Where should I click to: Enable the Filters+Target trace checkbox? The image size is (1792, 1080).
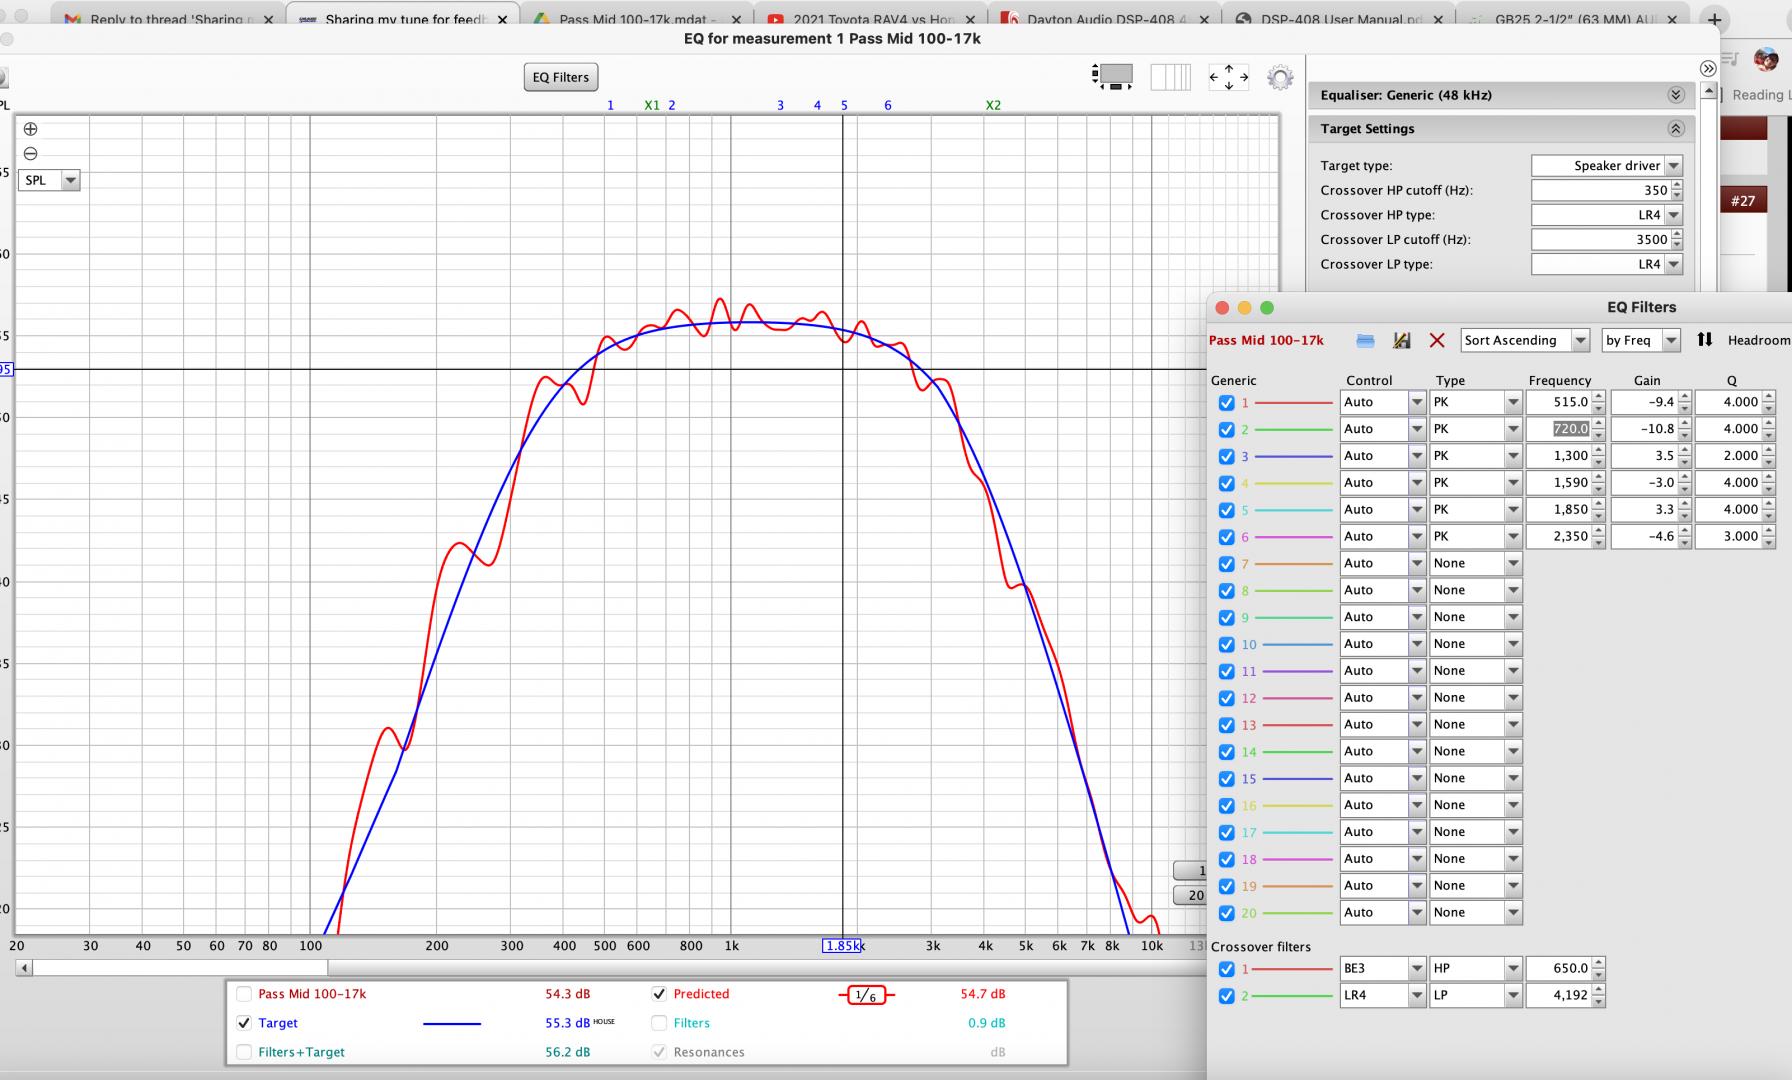tap(244, 1052)
